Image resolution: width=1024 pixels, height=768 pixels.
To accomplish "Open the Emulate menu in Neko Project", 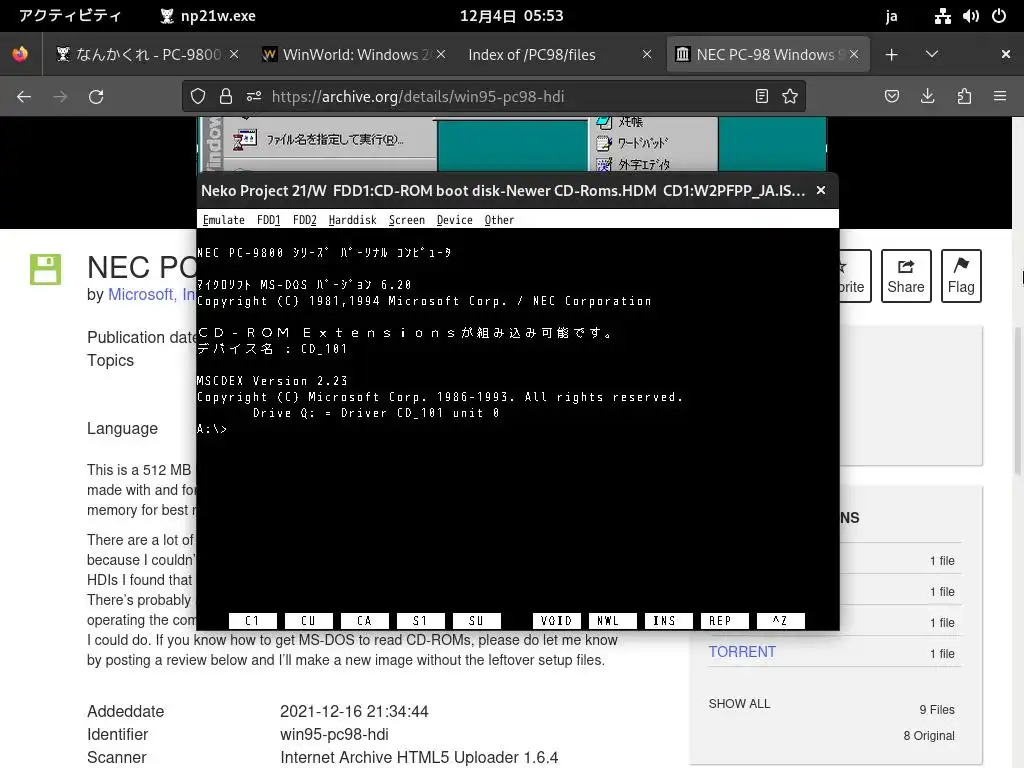I will [223, 220].
